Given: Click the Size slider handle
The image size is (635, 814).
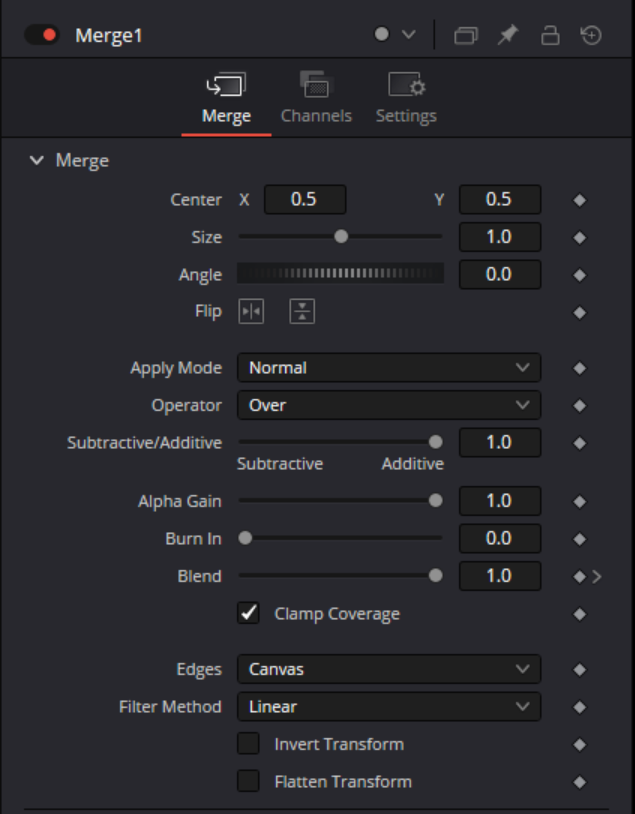Looking at the screenshot, I should 341,237.
